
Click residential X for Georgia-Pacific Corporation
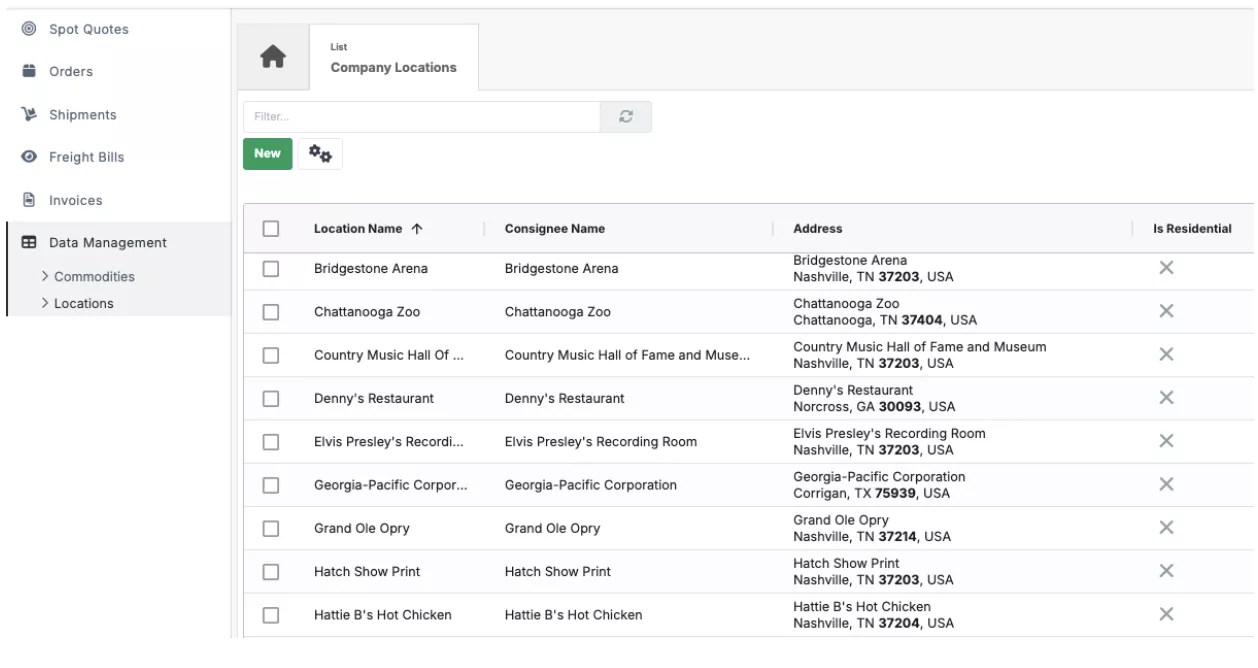point(1165,484)
